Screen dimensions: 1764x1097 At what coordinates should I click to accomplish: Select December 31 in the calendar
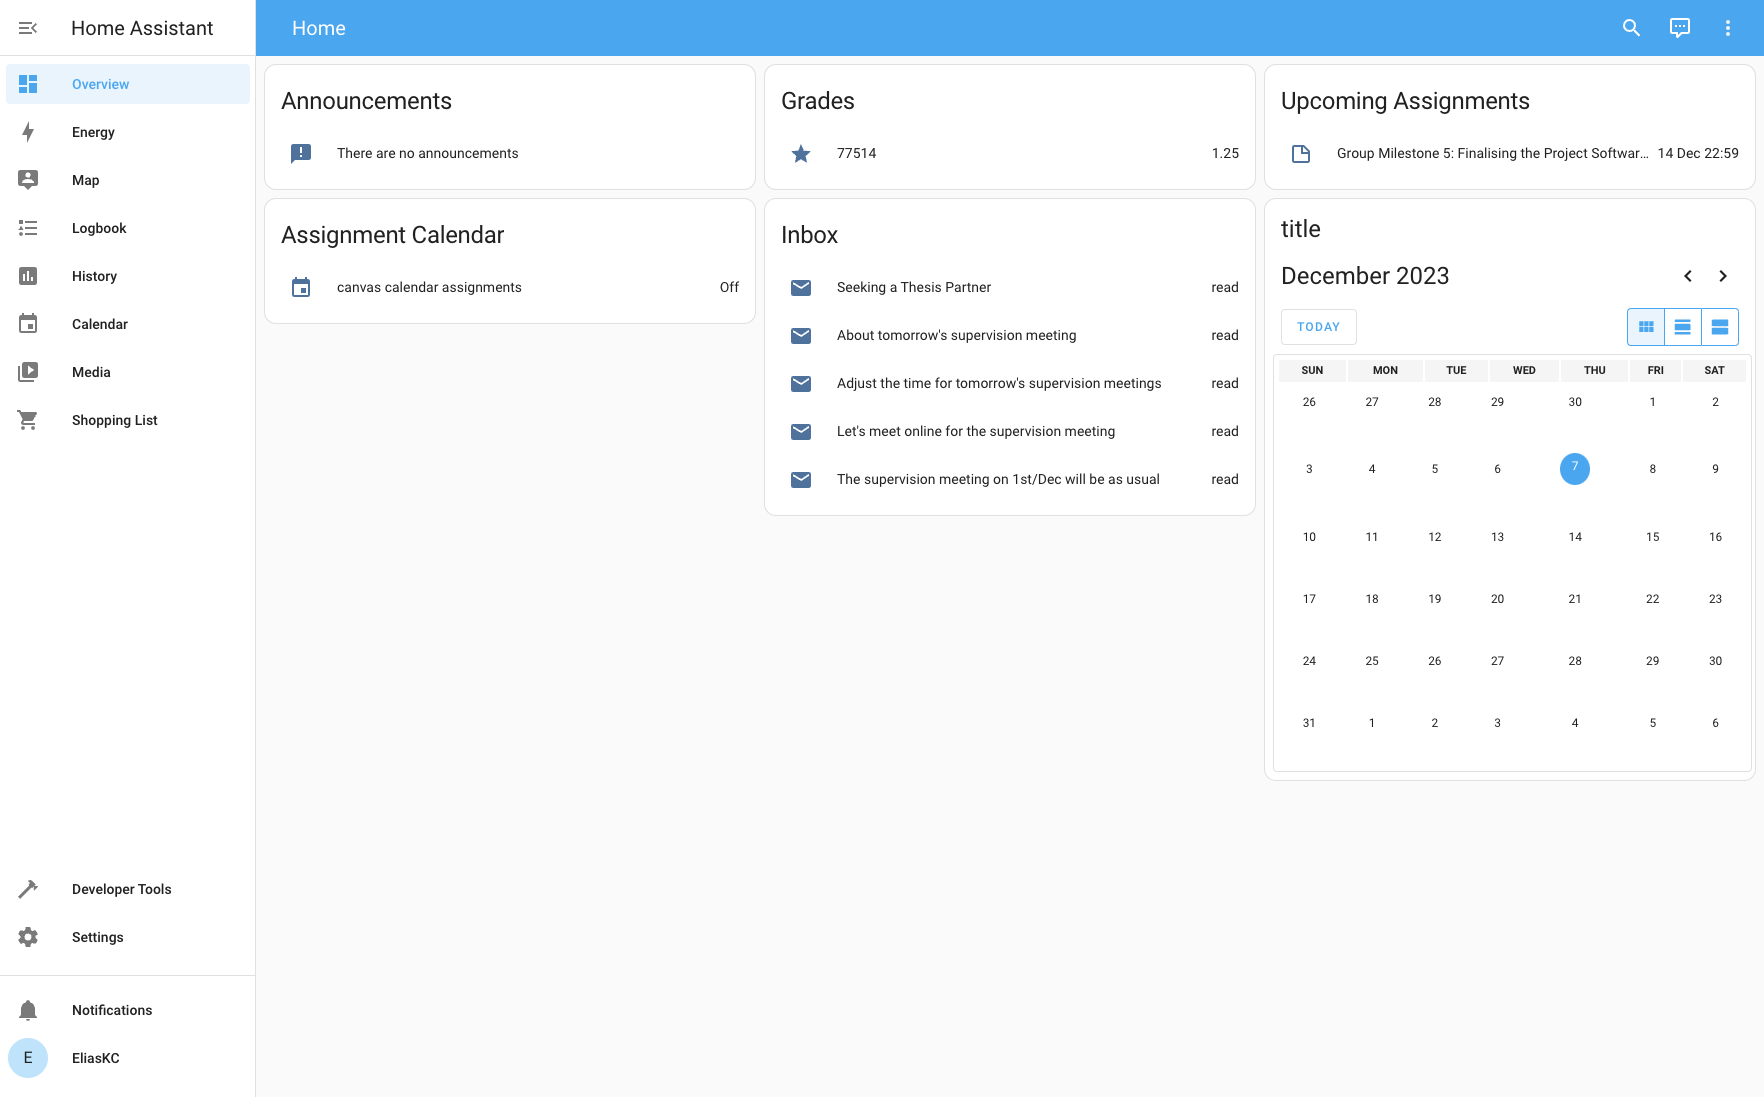[x=1309, y=723]
